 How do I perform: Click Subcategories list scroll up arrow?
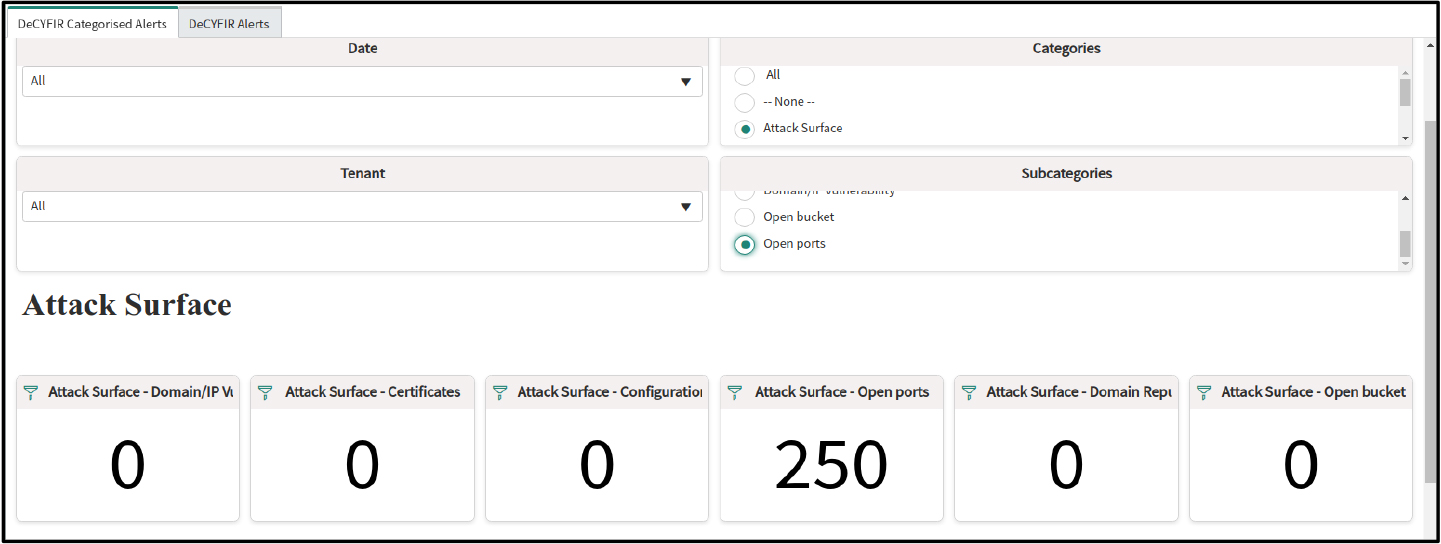click(x=1405, y=198)
